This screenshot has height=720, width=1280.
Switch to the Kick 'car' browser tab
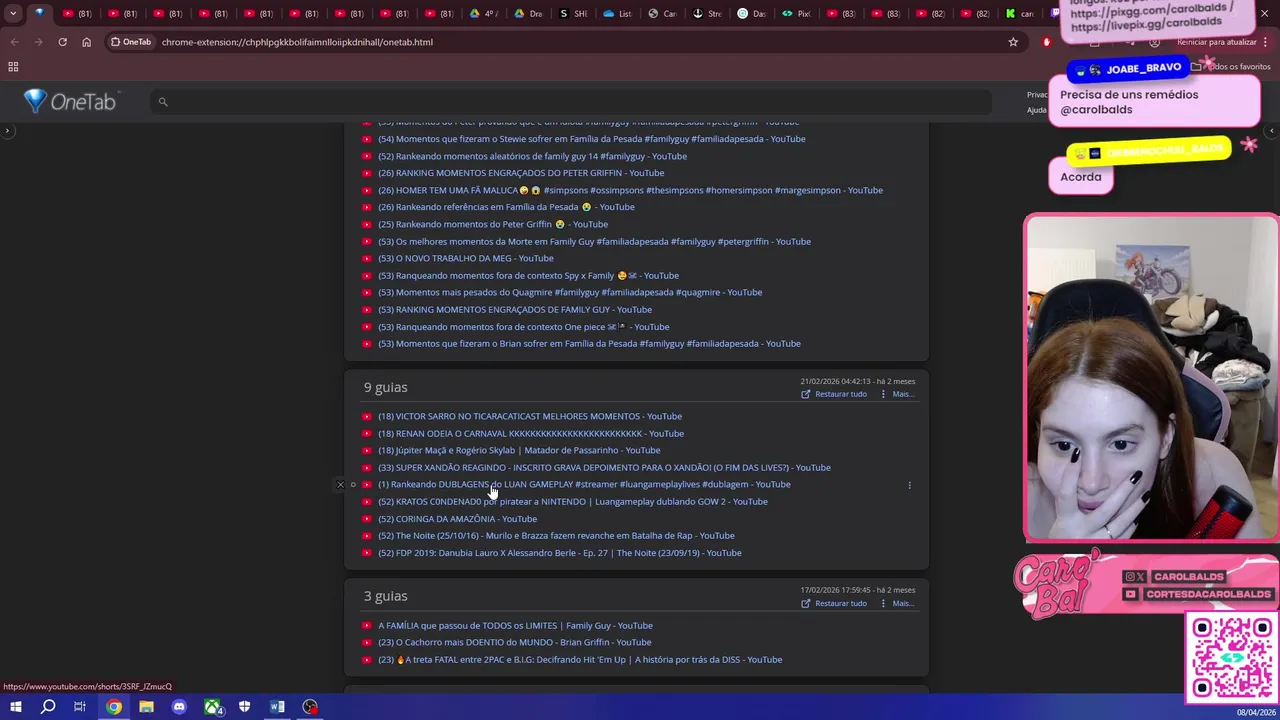(1020, 14)
